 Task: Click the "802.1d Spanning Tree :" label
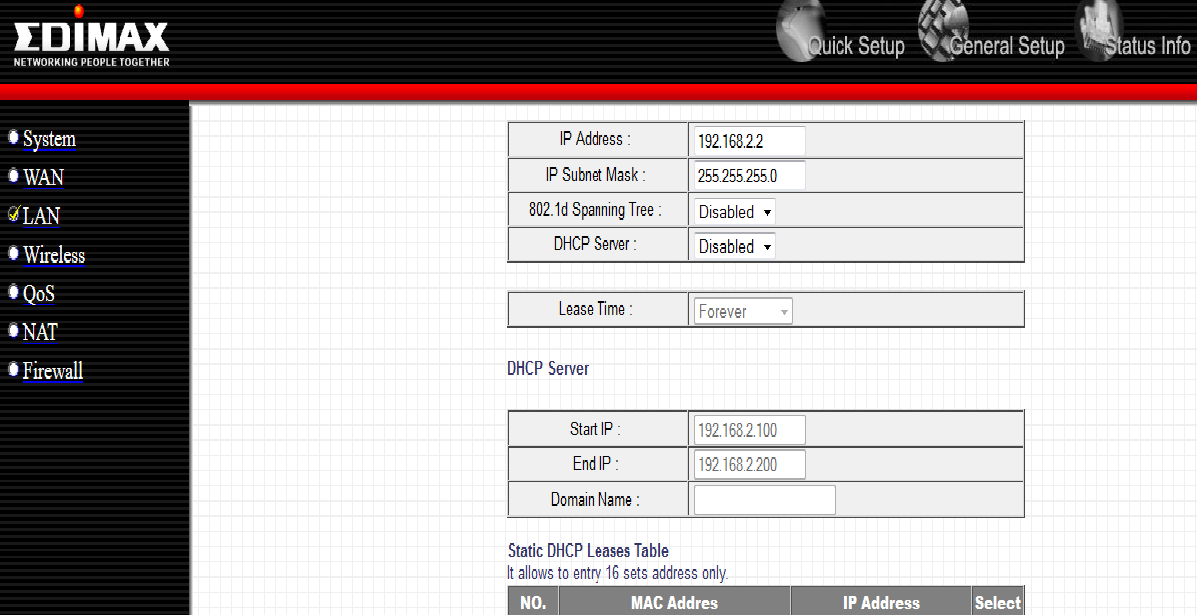click(x=595, y=210)
